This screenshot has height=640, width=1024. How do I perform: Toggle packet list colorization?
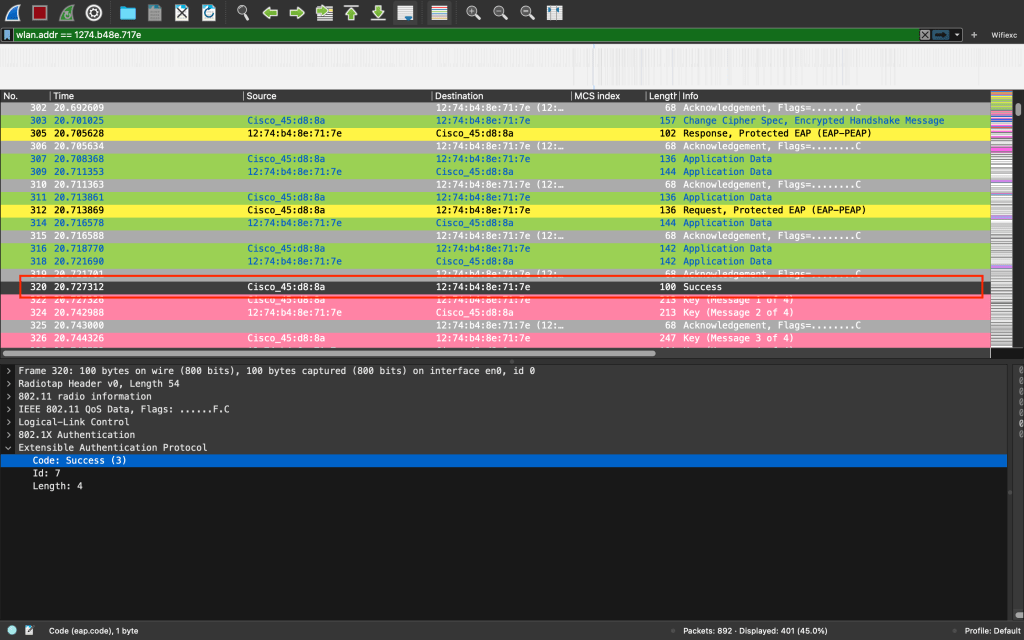(438, 13)
